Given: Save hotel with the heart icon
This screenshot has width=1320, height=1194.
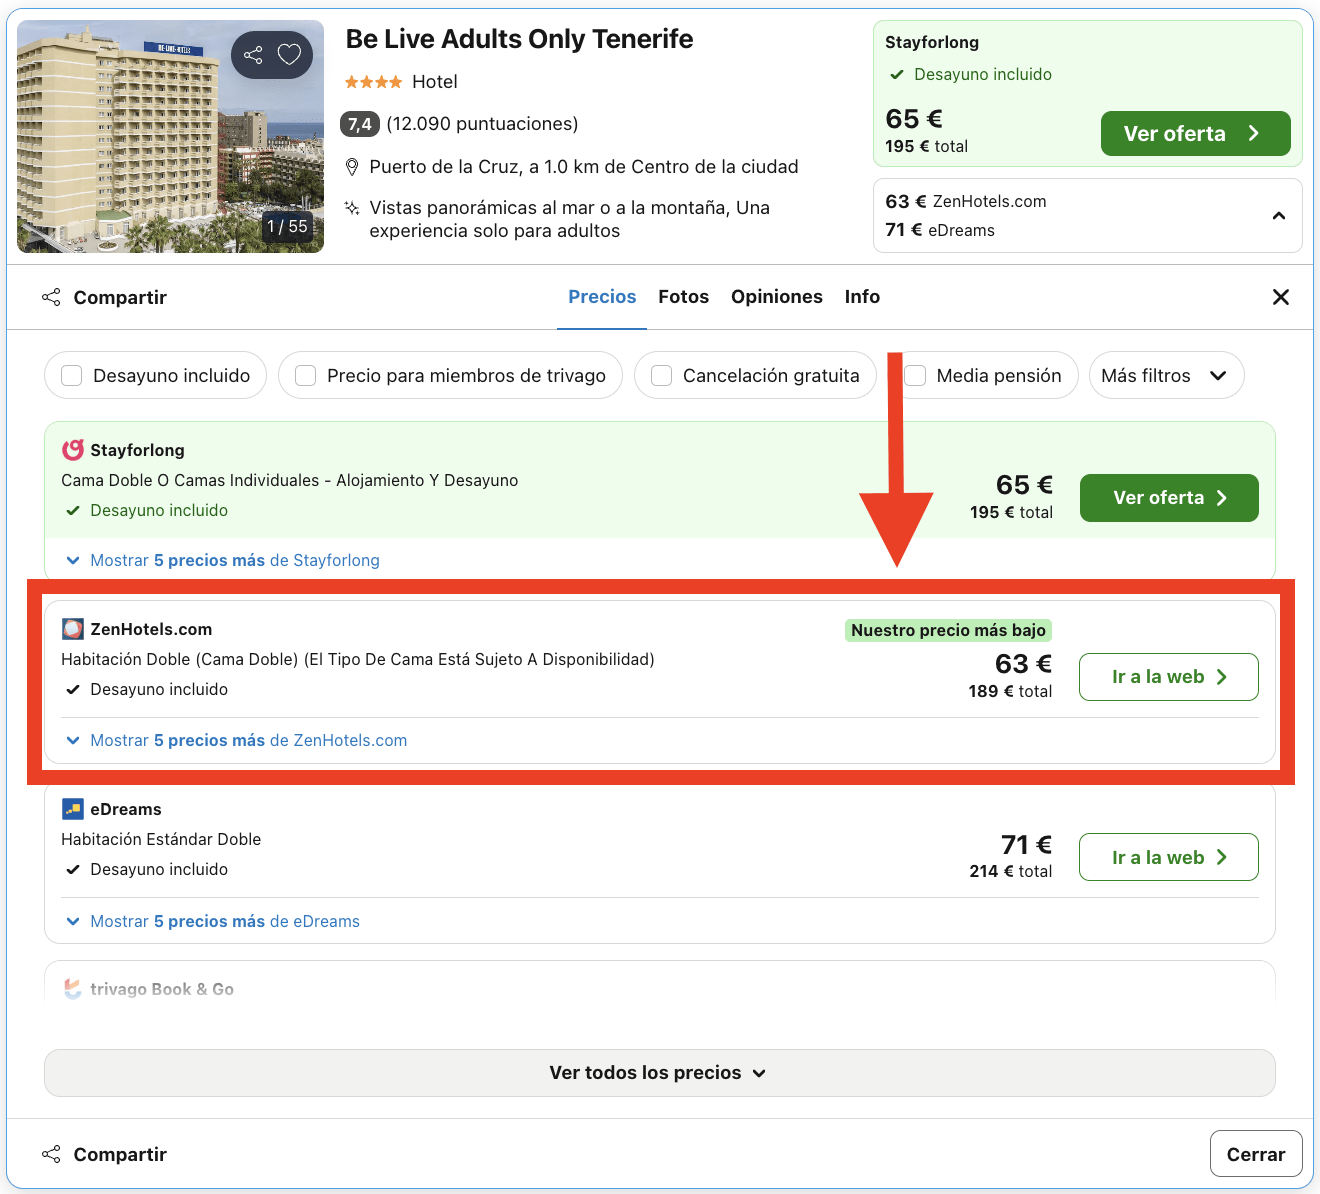Looking at the screenshot, I should [x=289, y=55].
